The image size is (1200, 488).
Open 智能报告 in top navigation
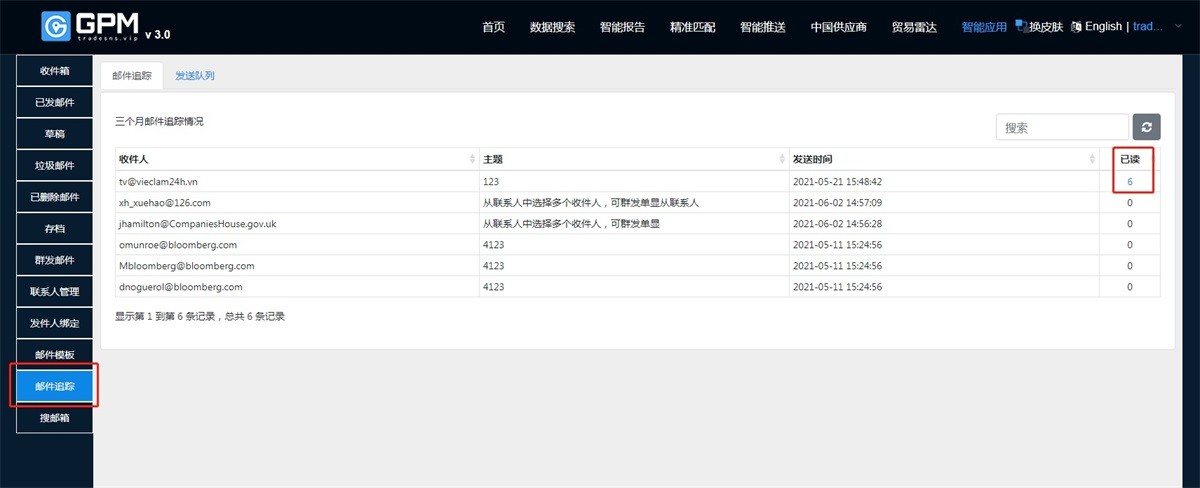pyautogui.click(x=622, y=27)
